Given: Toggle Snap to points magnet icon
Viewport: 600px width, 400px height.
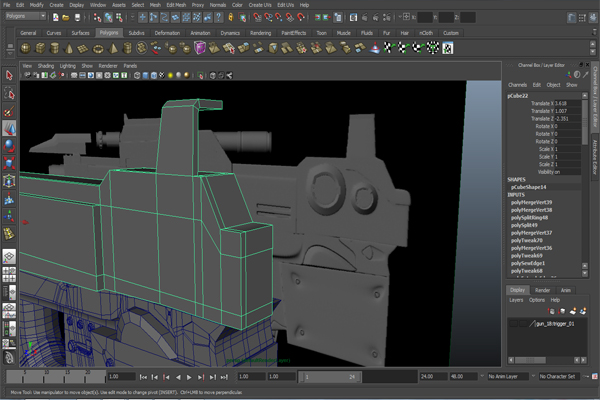Looking at the screenshot, I should pyautogui.click(x=279, y=17).
